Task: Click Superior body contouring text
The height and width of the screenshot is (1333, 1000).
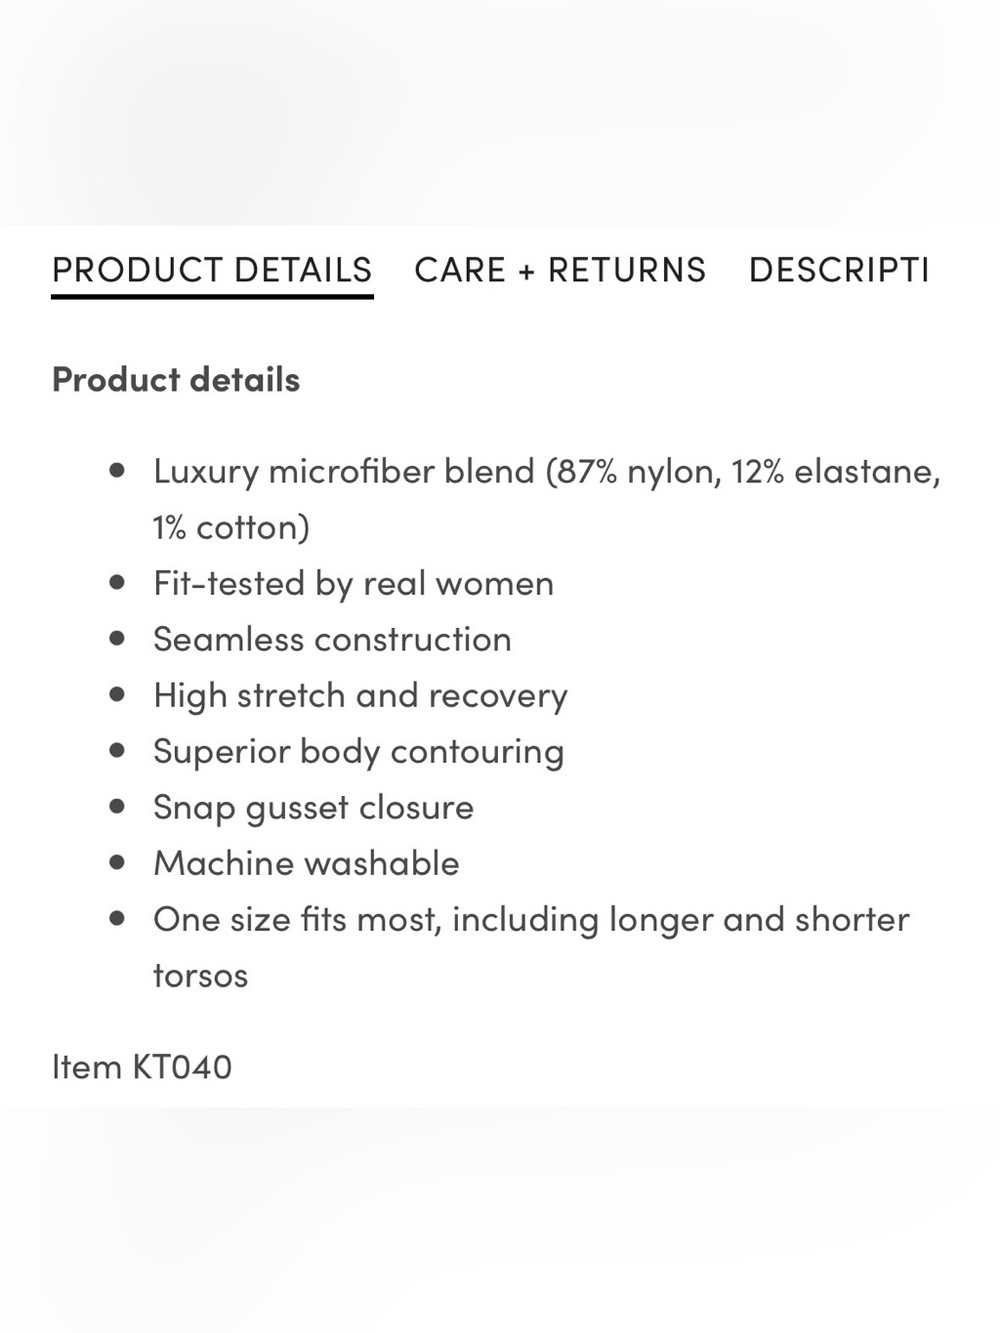Action: (x=358, y=751)
